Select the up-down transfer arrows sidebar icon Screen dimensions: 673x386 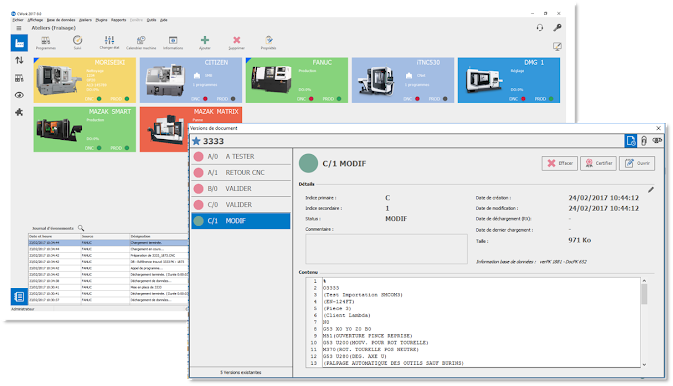(19, 61)
